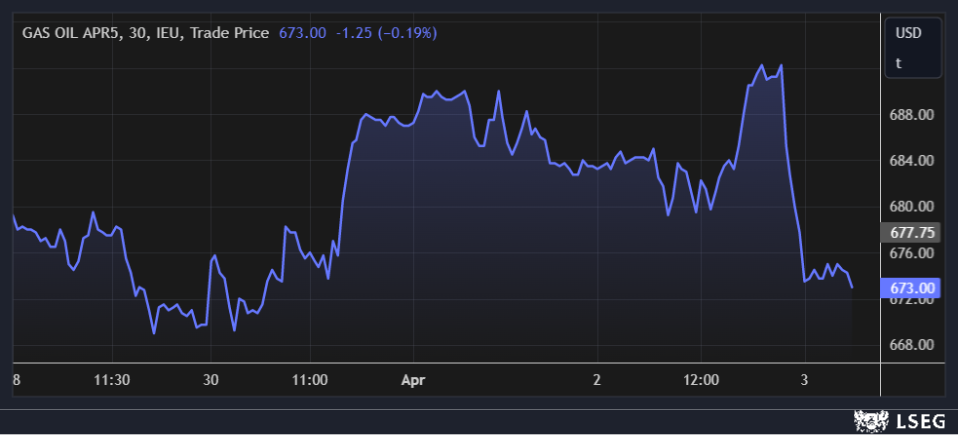Select the Apr marker on time axis

[413, 380]
